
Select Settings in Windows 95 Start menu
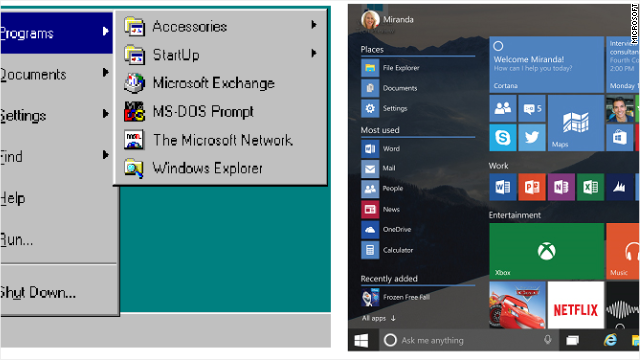[x=56, y=116]
